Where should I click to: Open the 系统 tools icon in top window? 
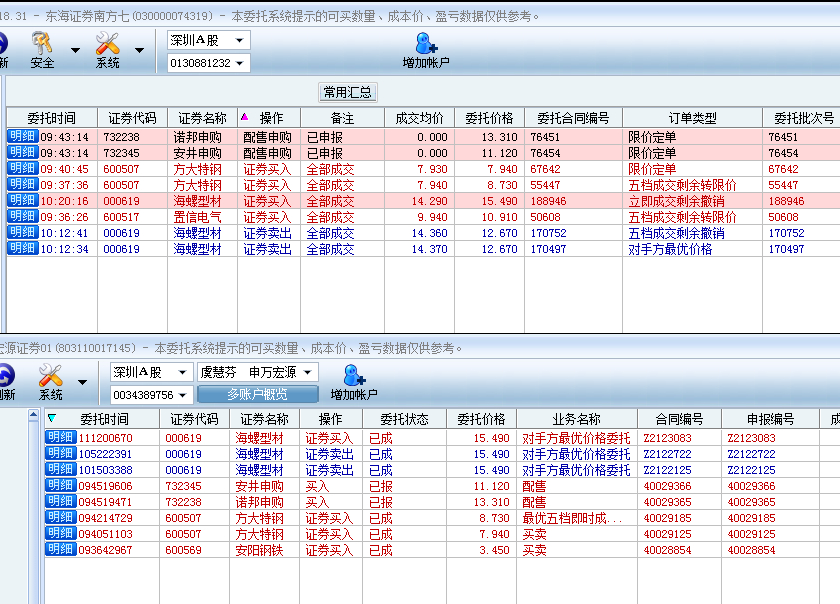[x=107, y=50]
